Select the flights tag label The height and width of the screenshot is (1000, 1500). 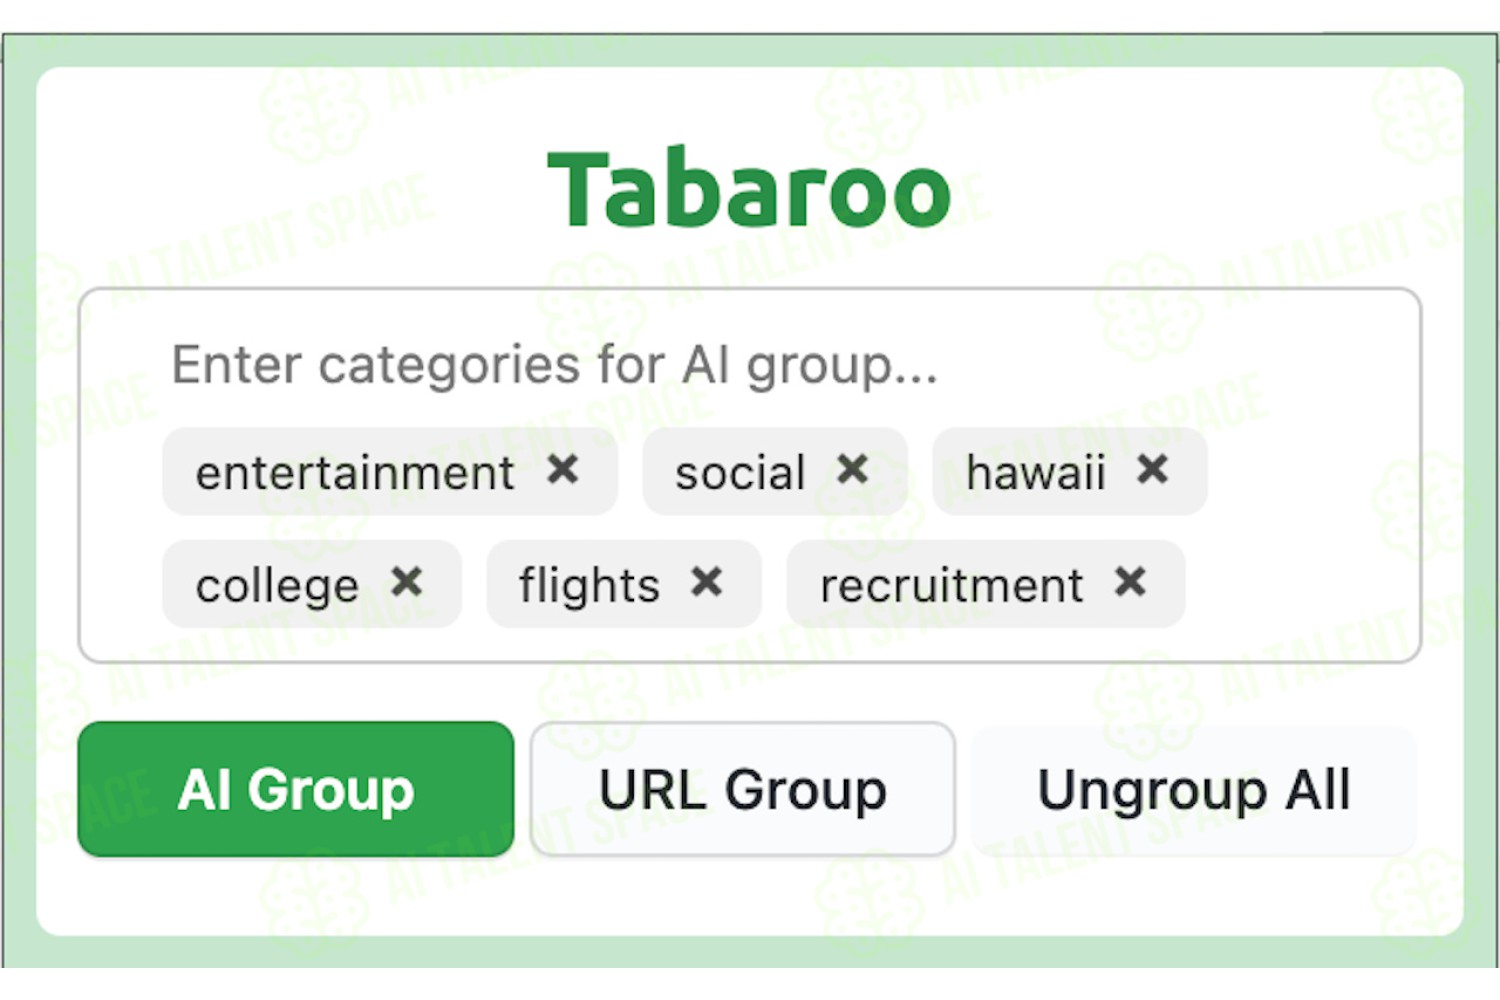click(589, 585)
